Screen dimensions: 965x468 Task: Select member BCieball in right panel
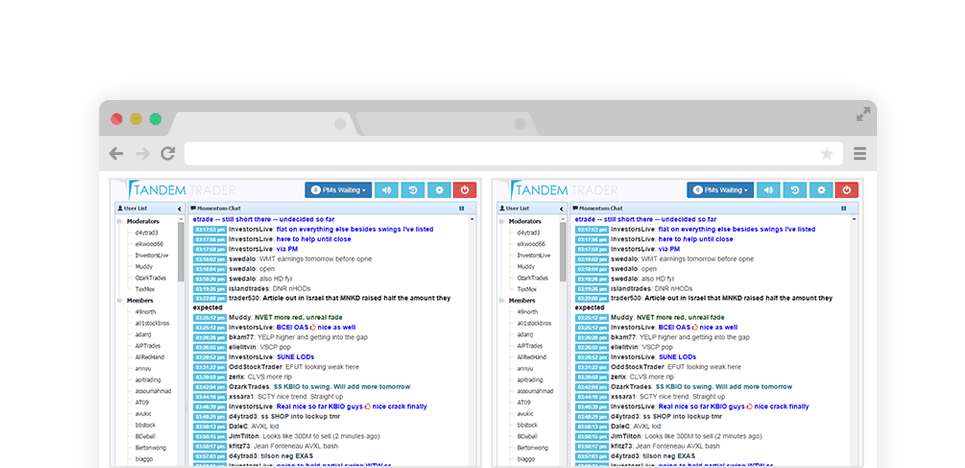(528, 436)
